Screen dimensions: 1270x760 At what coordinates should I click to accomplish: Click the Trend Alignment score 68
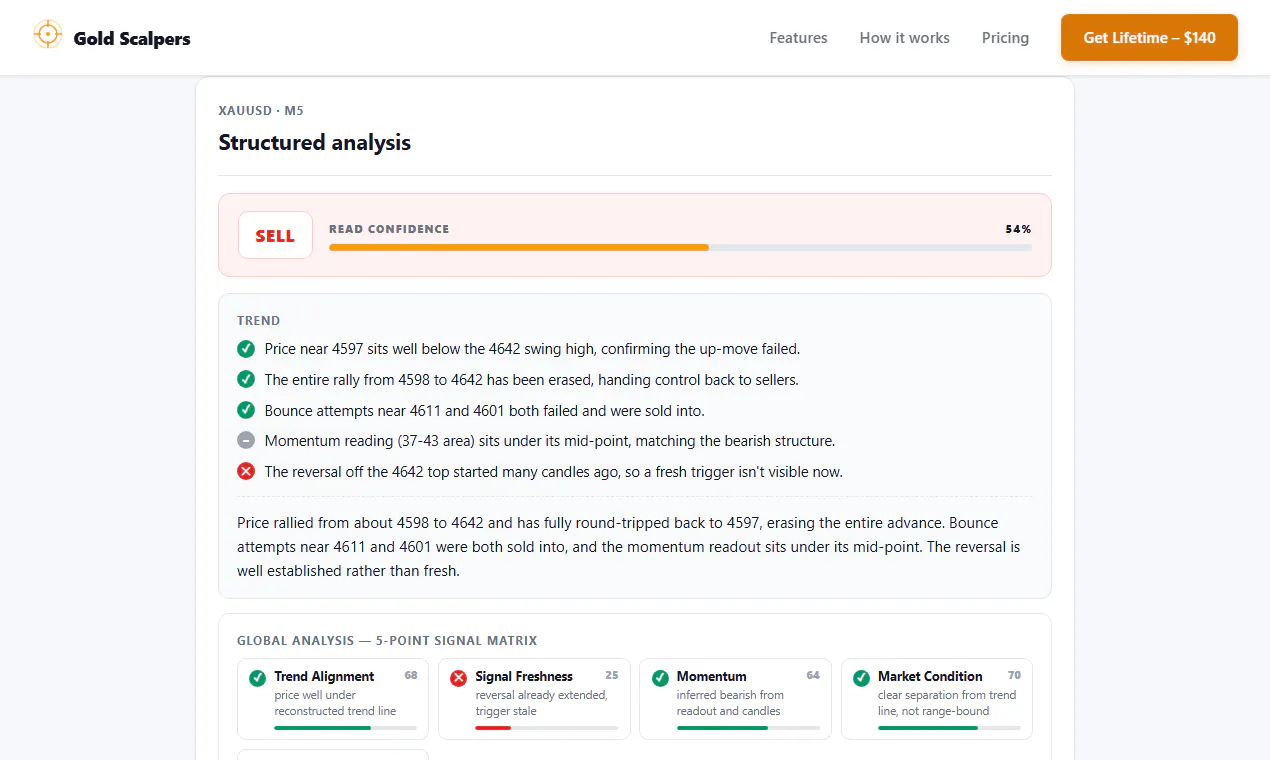[410, 676]
